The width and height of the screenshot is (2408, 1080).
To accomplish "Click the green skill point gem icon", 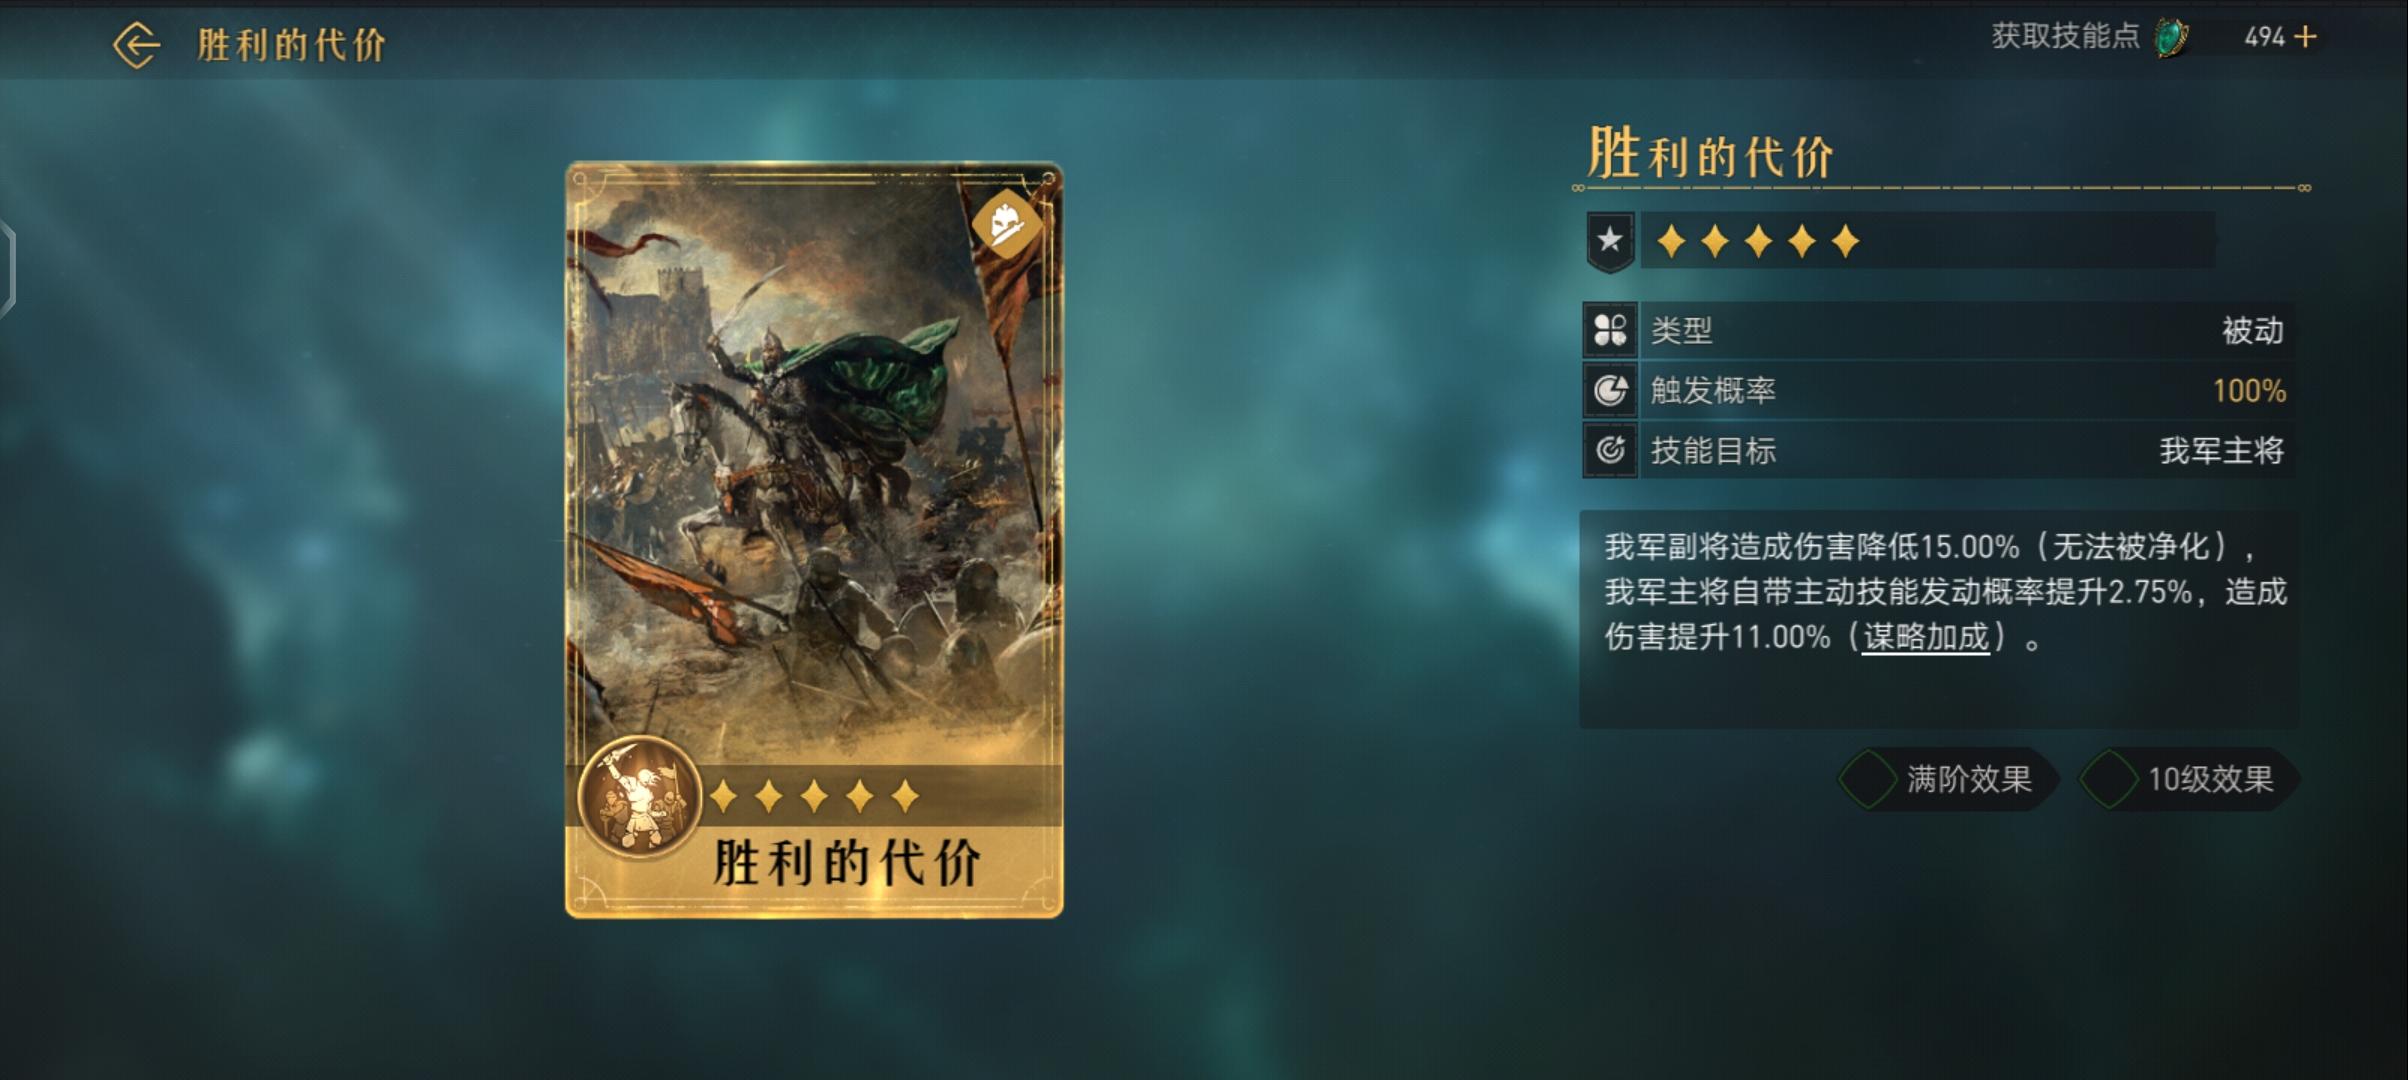I will [x=2171, y=38].
